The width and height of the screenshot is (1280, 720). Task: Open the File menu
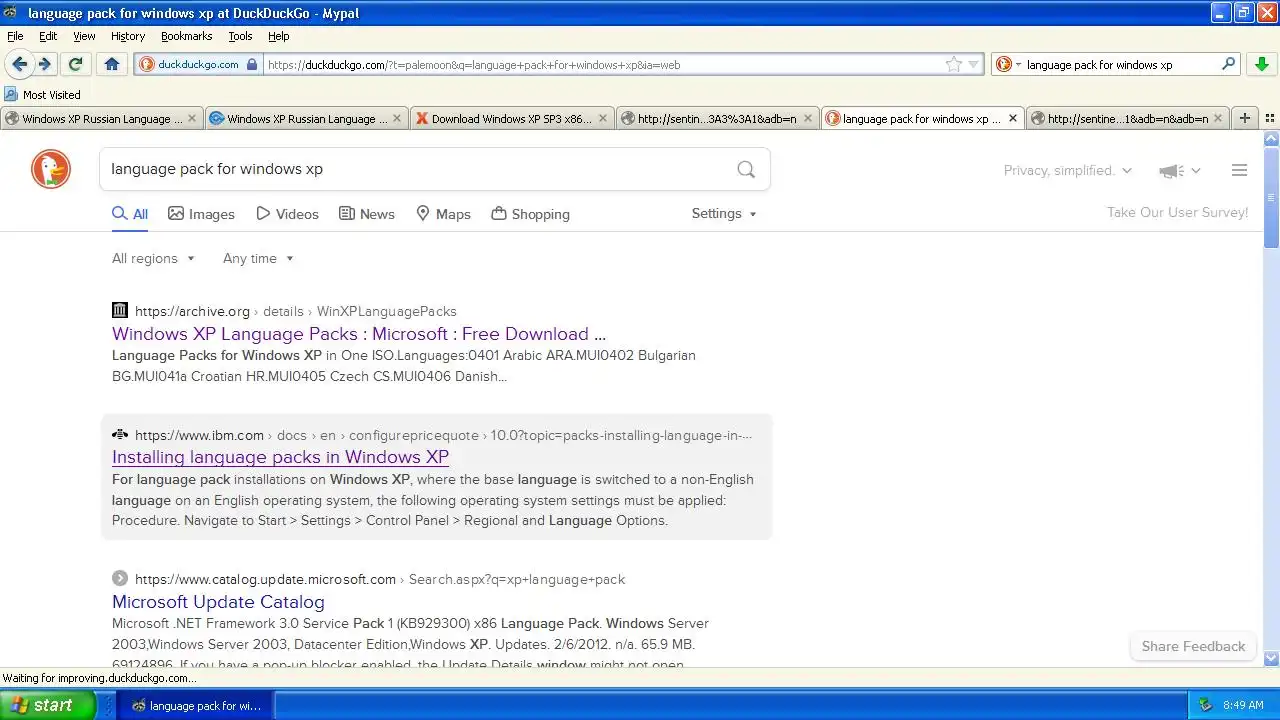point(15,36)
